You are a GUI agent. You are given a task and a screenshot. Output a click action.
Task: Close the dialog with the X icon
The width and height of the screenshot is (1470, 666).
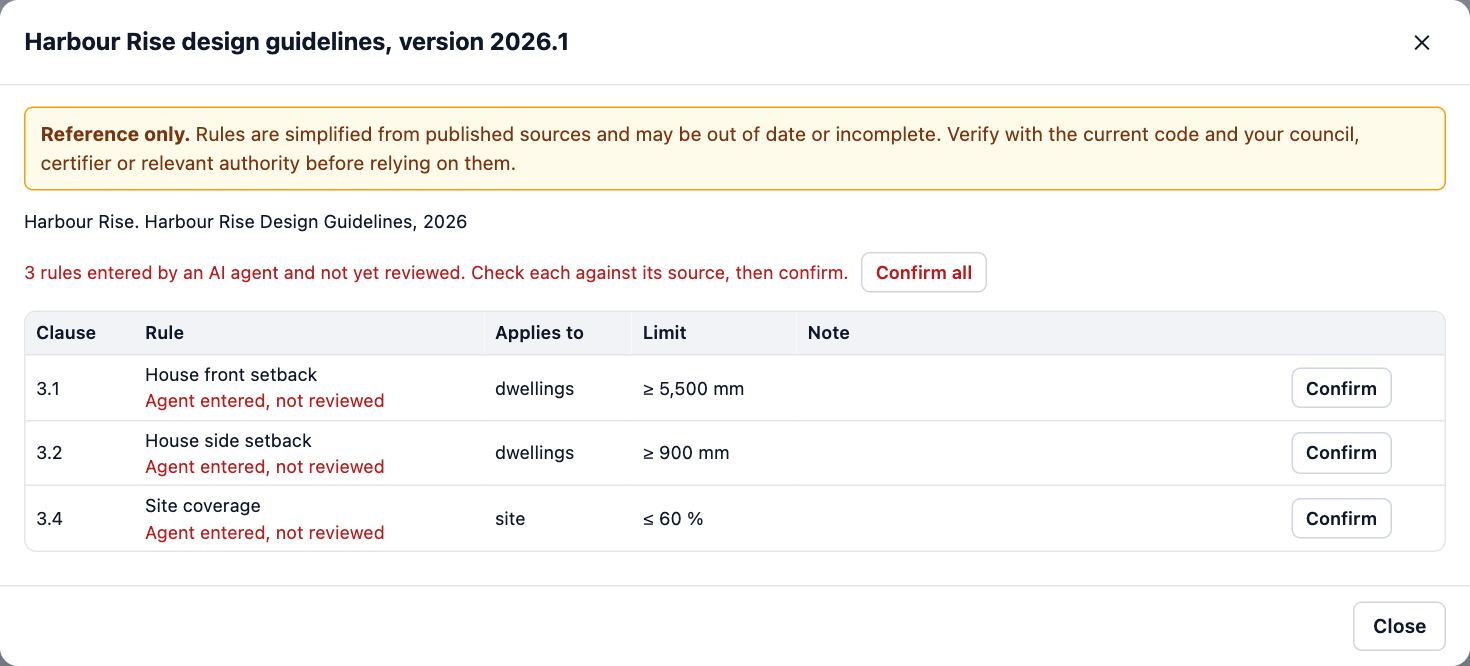(x=1421, y=43)
